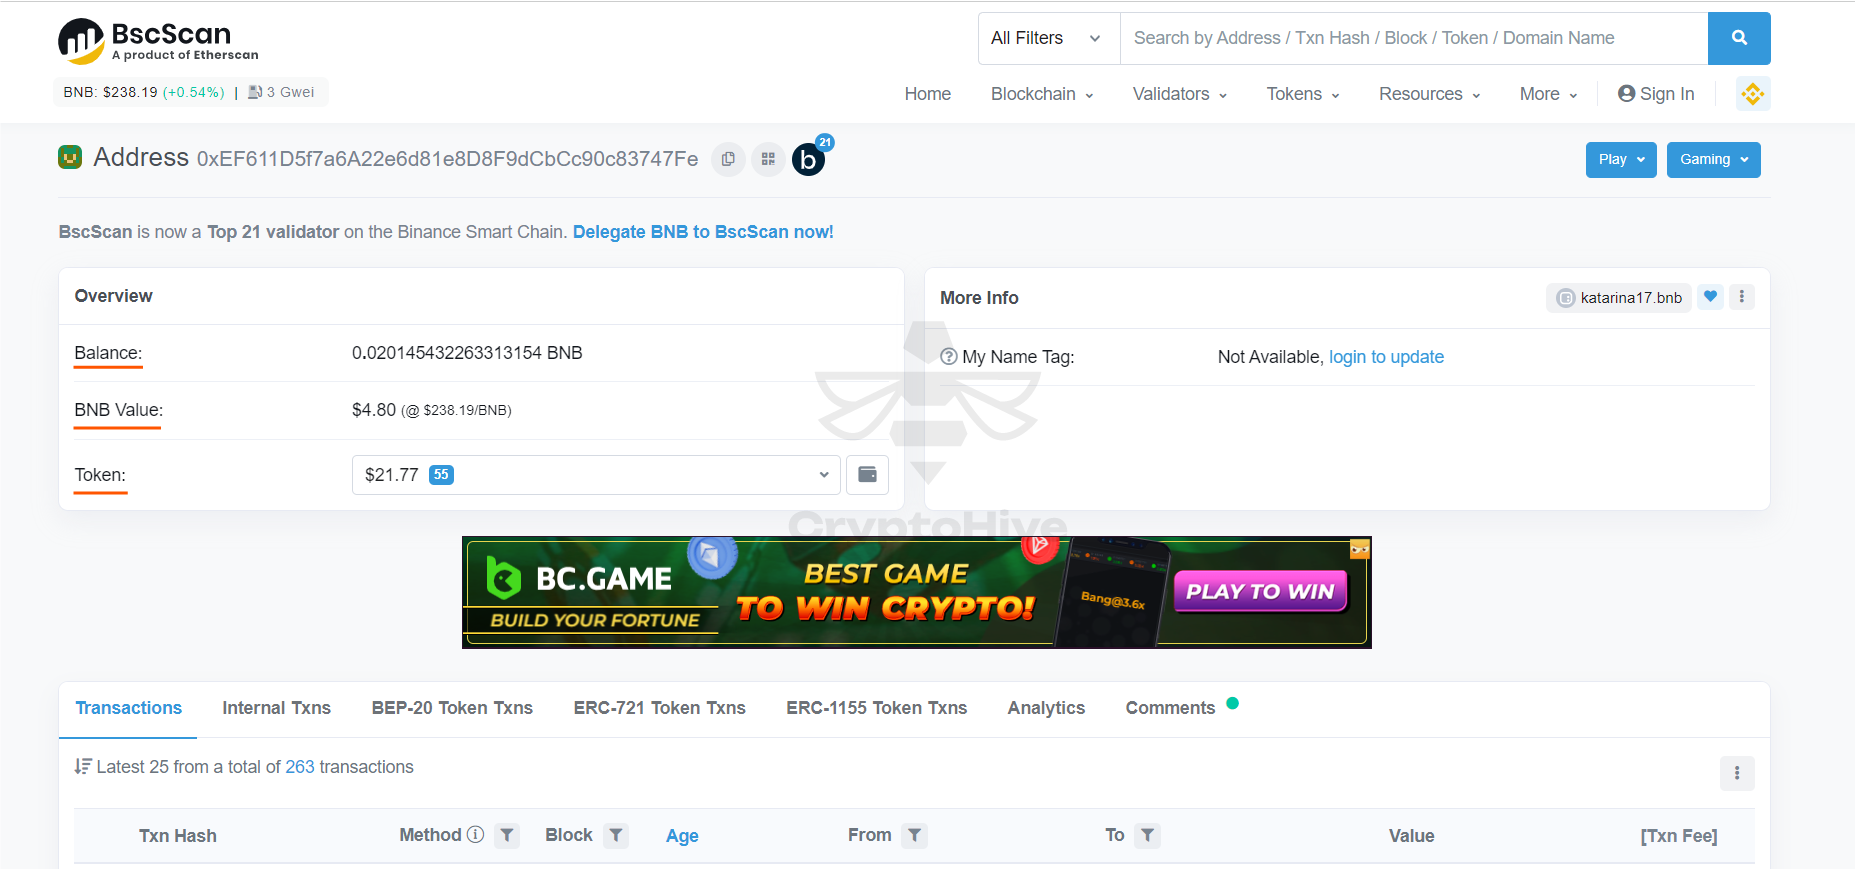Screen dimensions: 1856x870
Task: Filter the From column funnel icon
Action: tap(915, 835)
